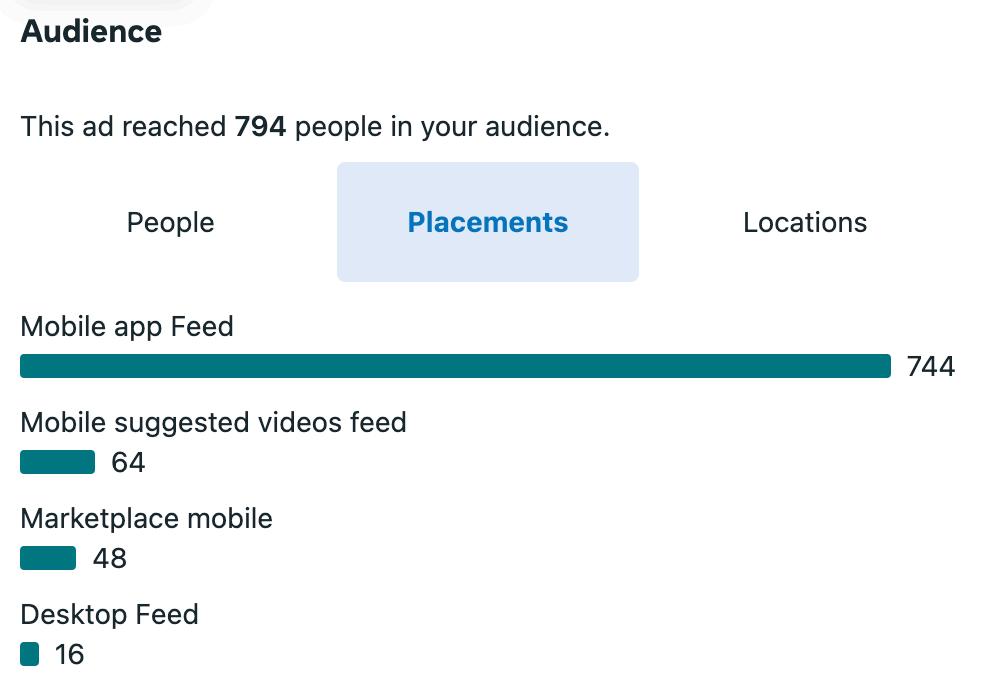Click the 'Mobile app Feed' label
The width and height of the screenshot is (982, 676).
tap(127, 326)
